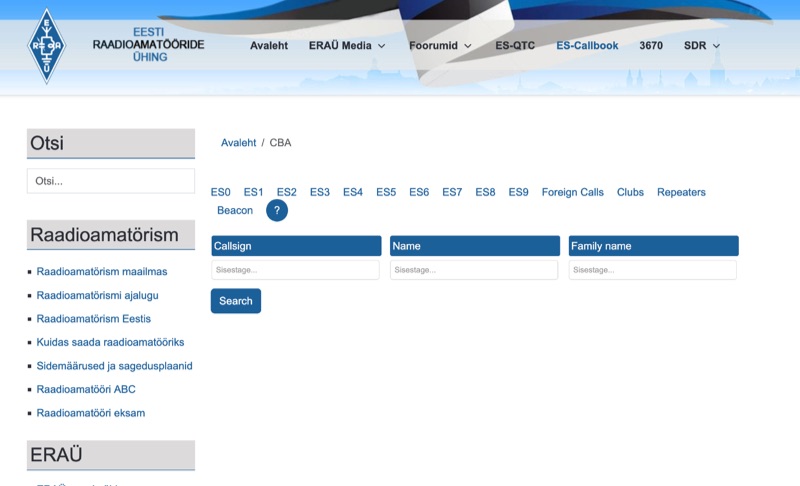Open the Foorumid dropdown menu
800x486 pixels.
[440, 46]
